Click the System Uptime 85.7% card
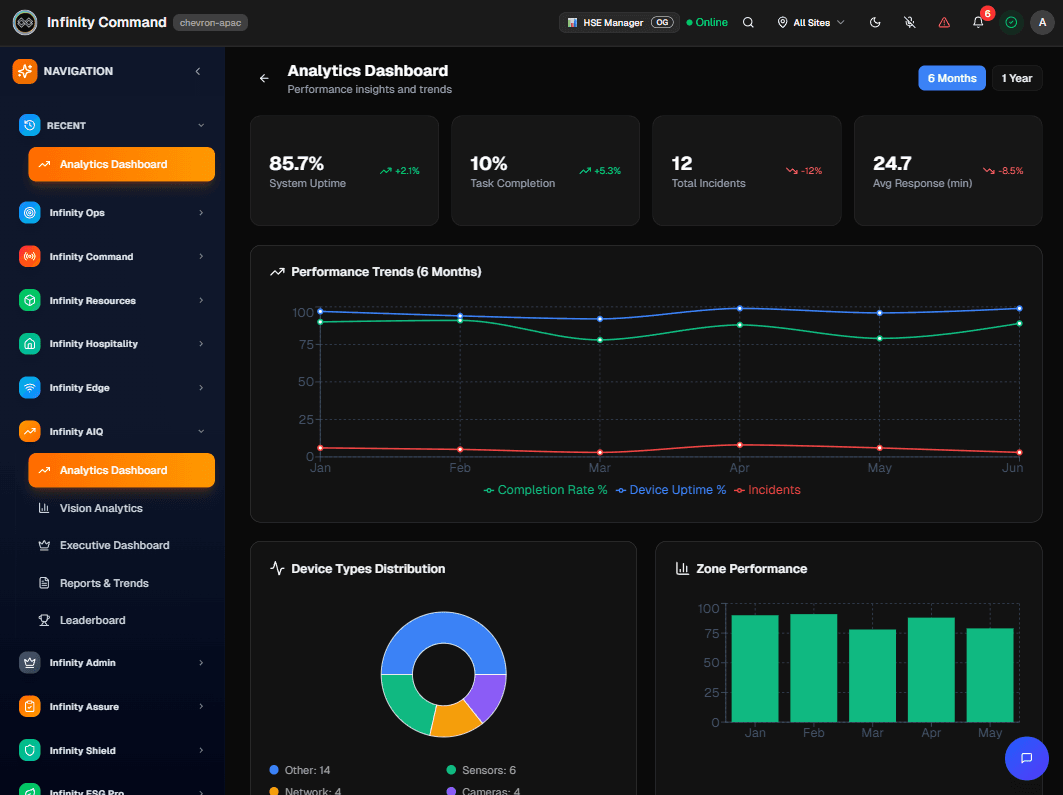This screenshot has width=1063, height=795. tap(344, 170)
